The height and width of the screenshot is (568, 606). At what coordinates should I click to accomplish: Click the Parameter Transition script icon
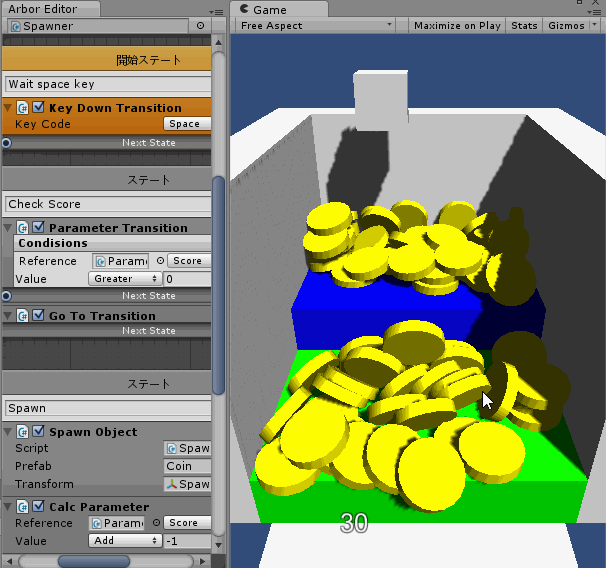[x=23, y=228]
